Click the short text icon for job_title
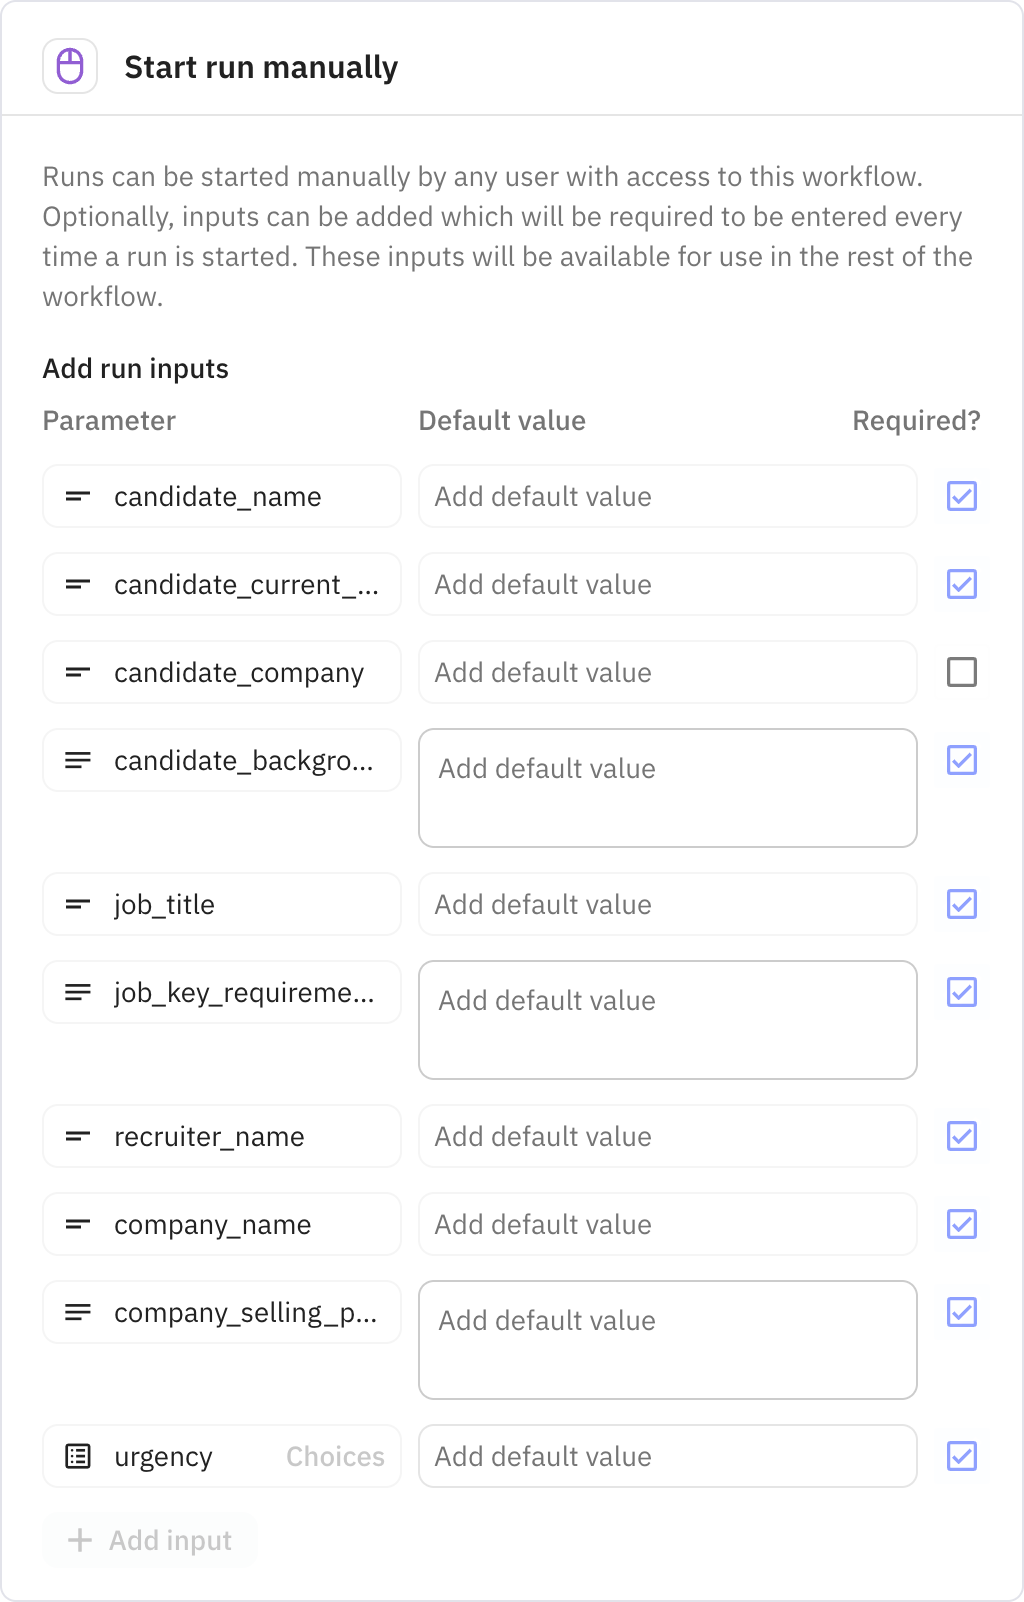This screenshot has height=1602, width=1024. click(78, 905)
